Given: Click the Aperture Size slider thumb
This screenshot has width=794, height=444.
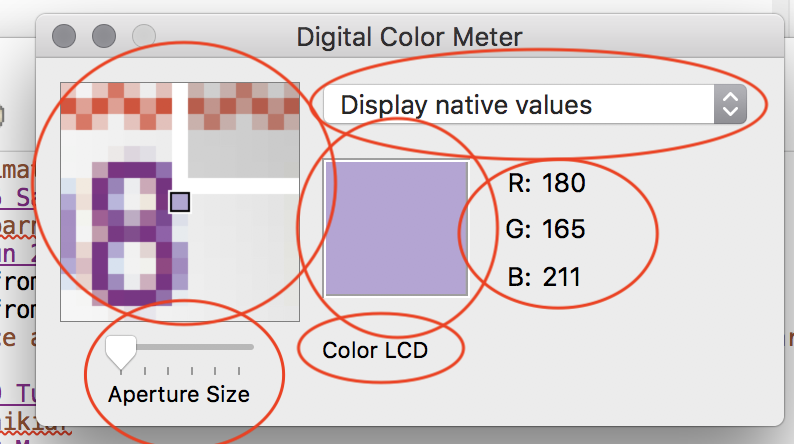Looking at the screenshot, I should tap(122, 349).
